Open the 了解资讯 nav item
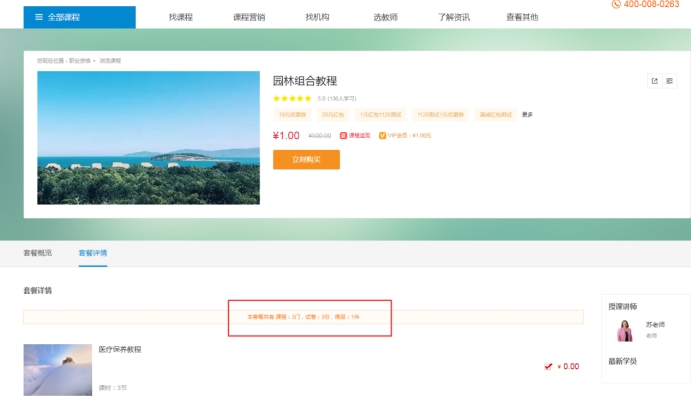The width and height of the screenshot is (691, 403). pos(454,17)
